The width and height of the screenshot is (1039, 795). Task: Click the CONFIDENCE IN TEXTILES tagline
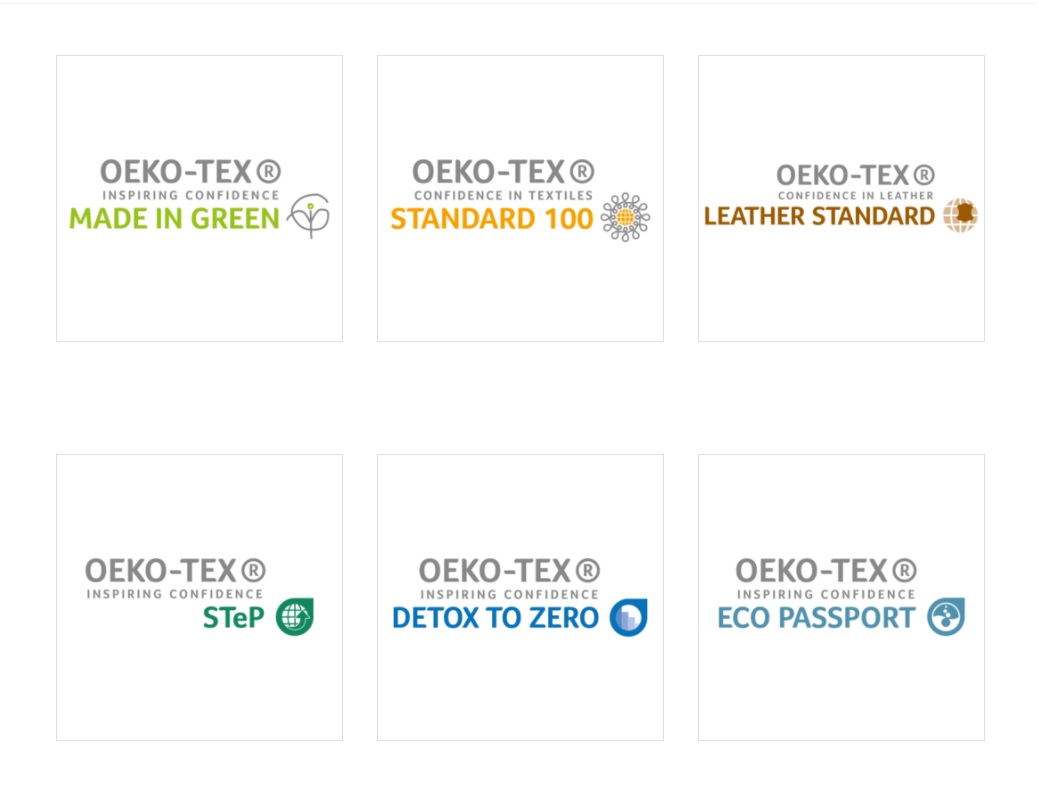point(504,195)
